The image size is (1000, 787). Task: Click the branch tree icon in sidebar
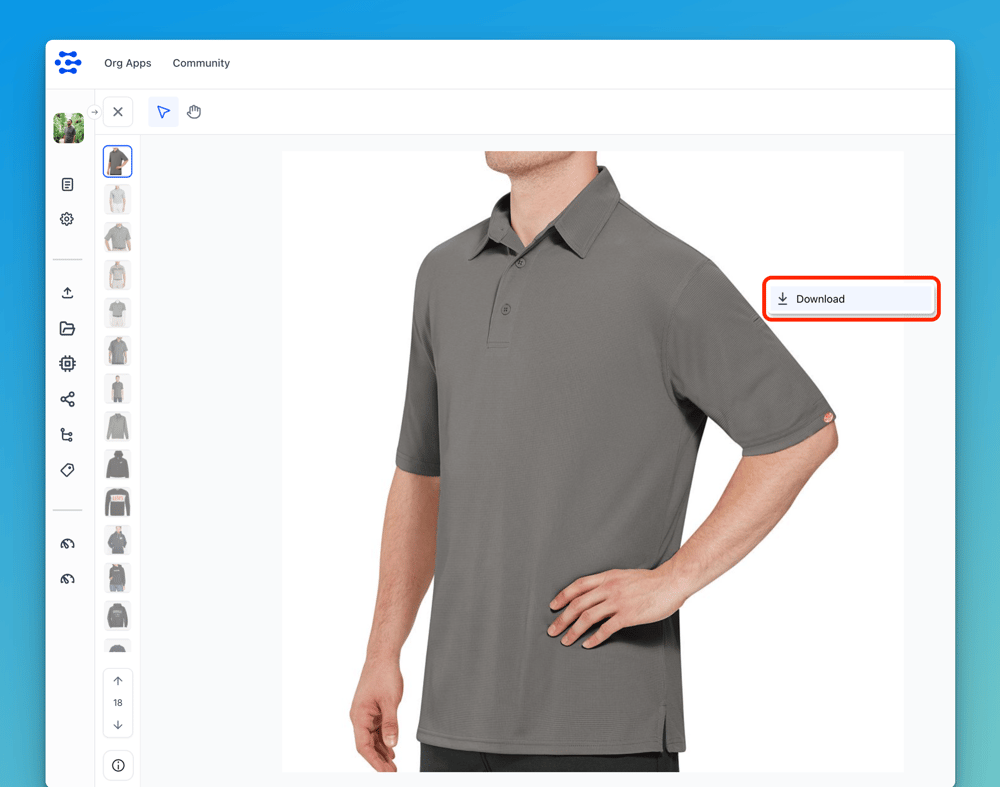pyautogui.click(x=67, y=435)
